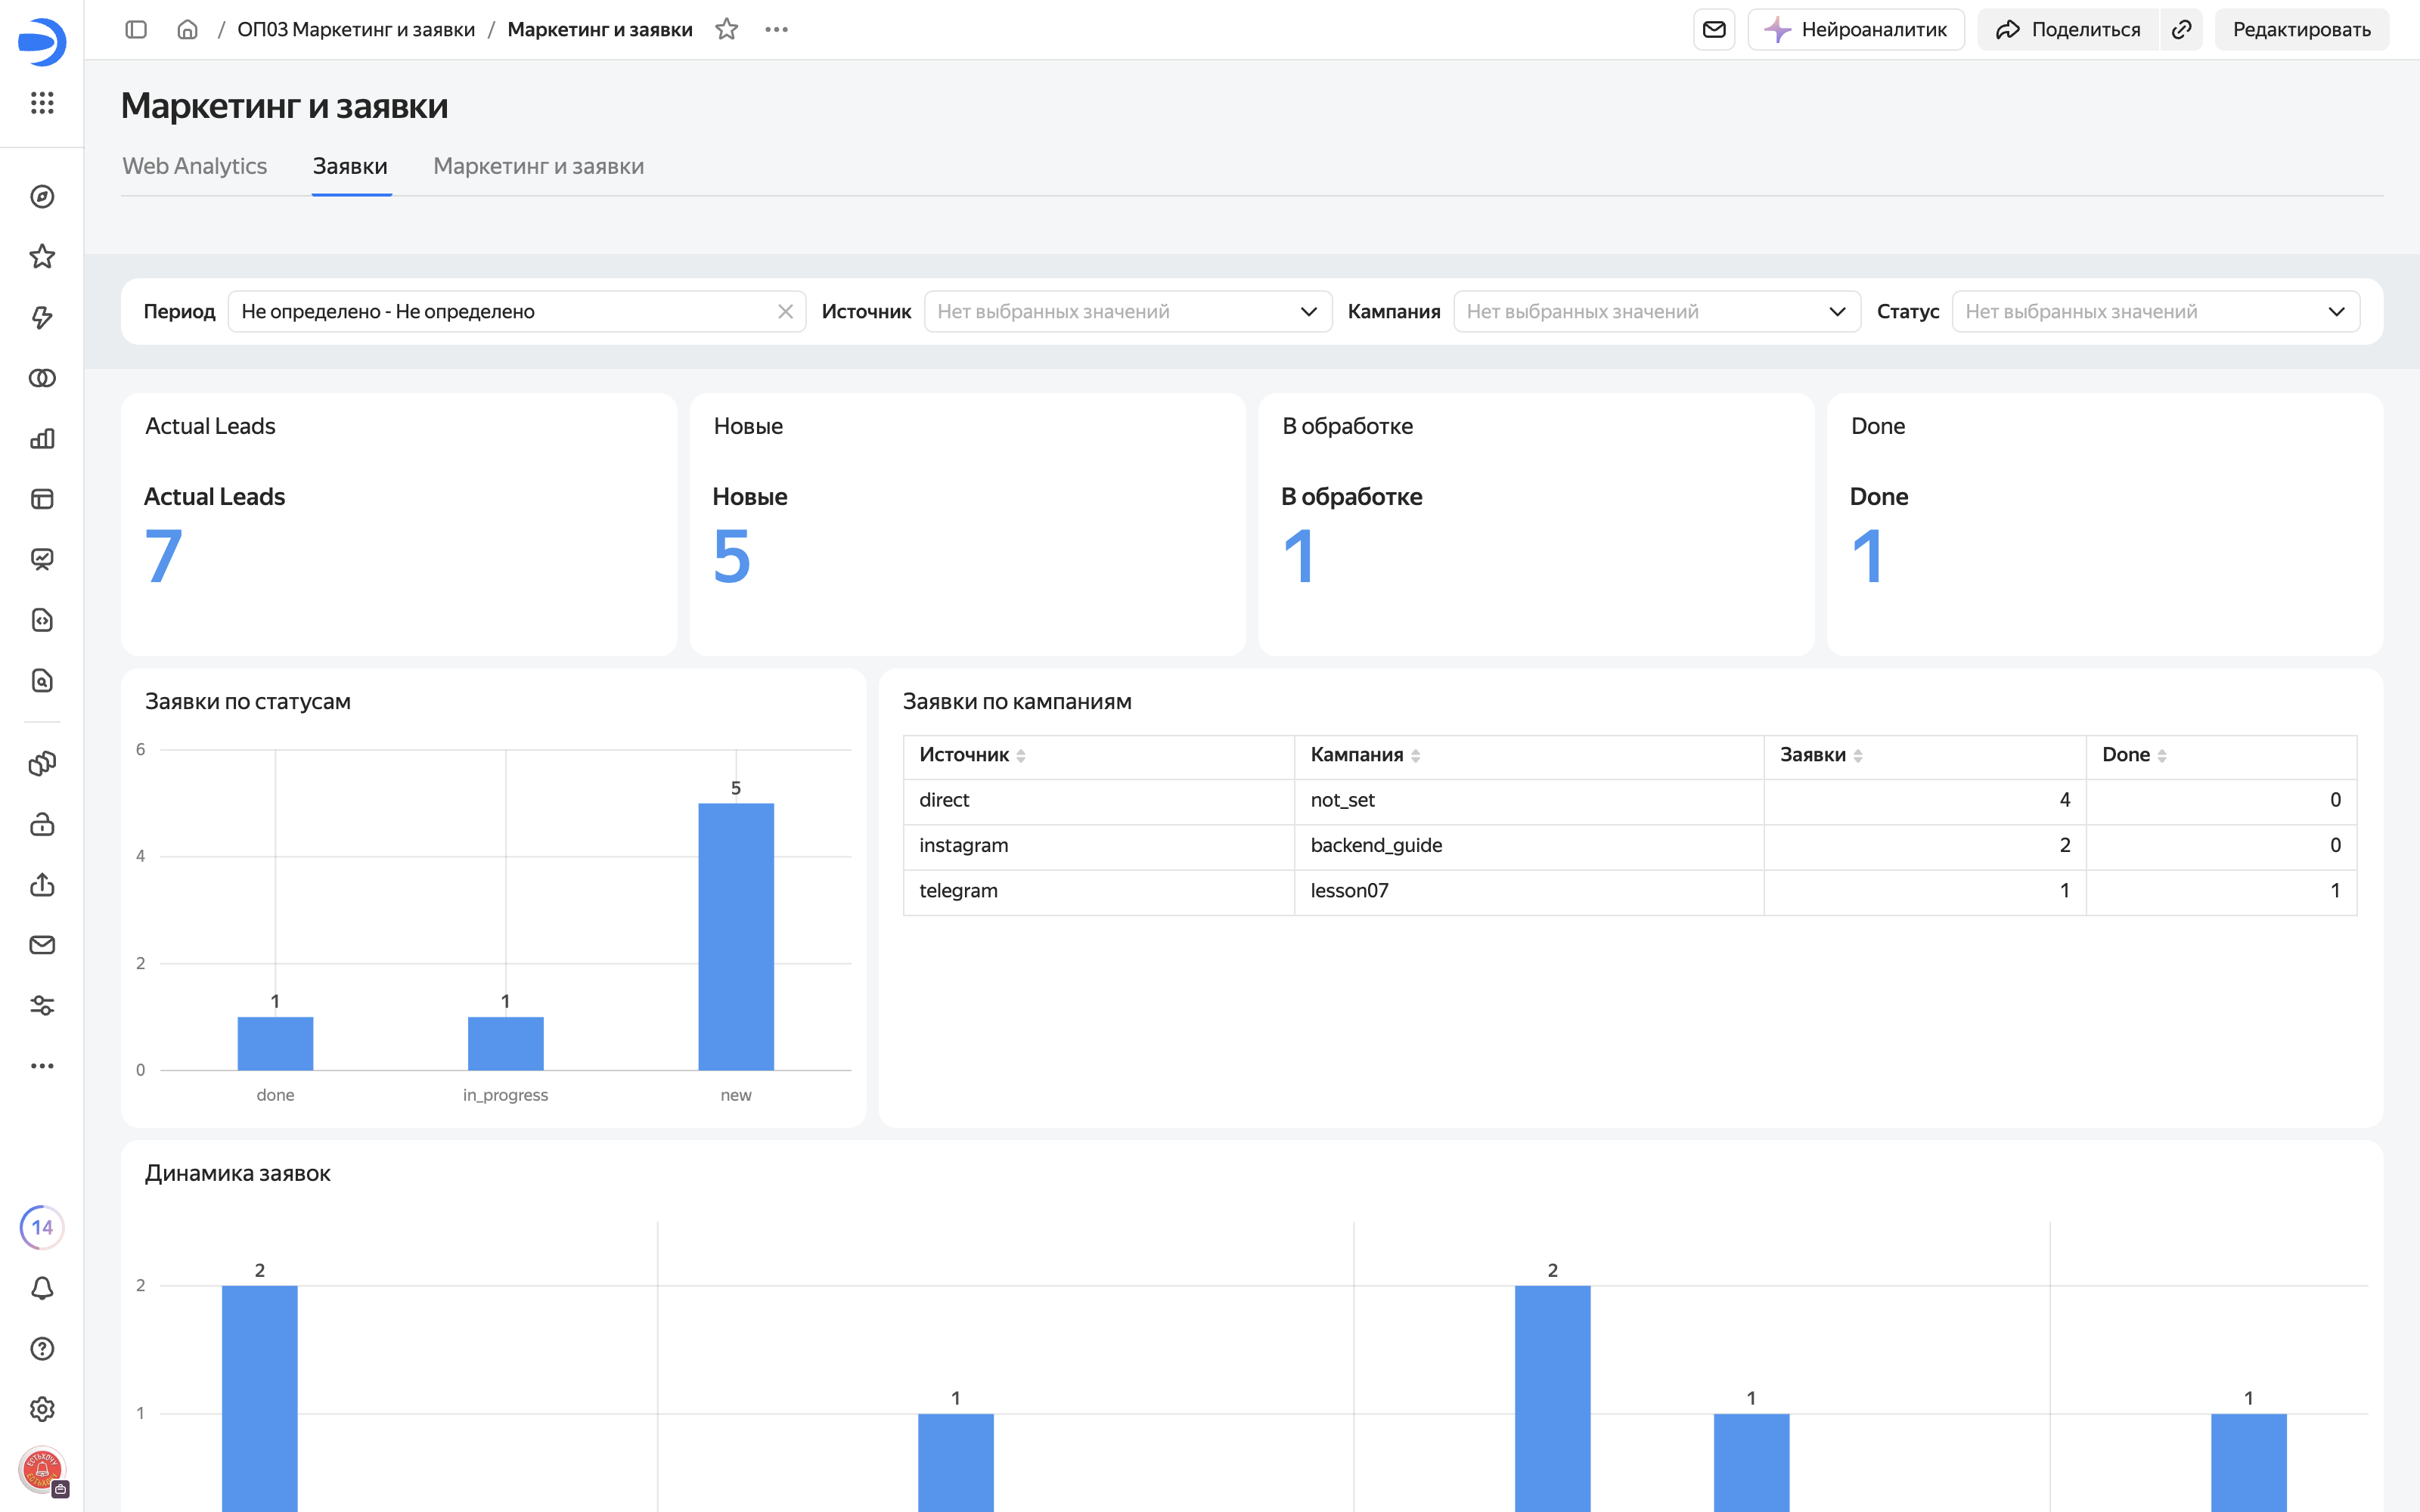
Task: Open the DataLens logo home
Action: pyautogui.click(x=42, y=42)
